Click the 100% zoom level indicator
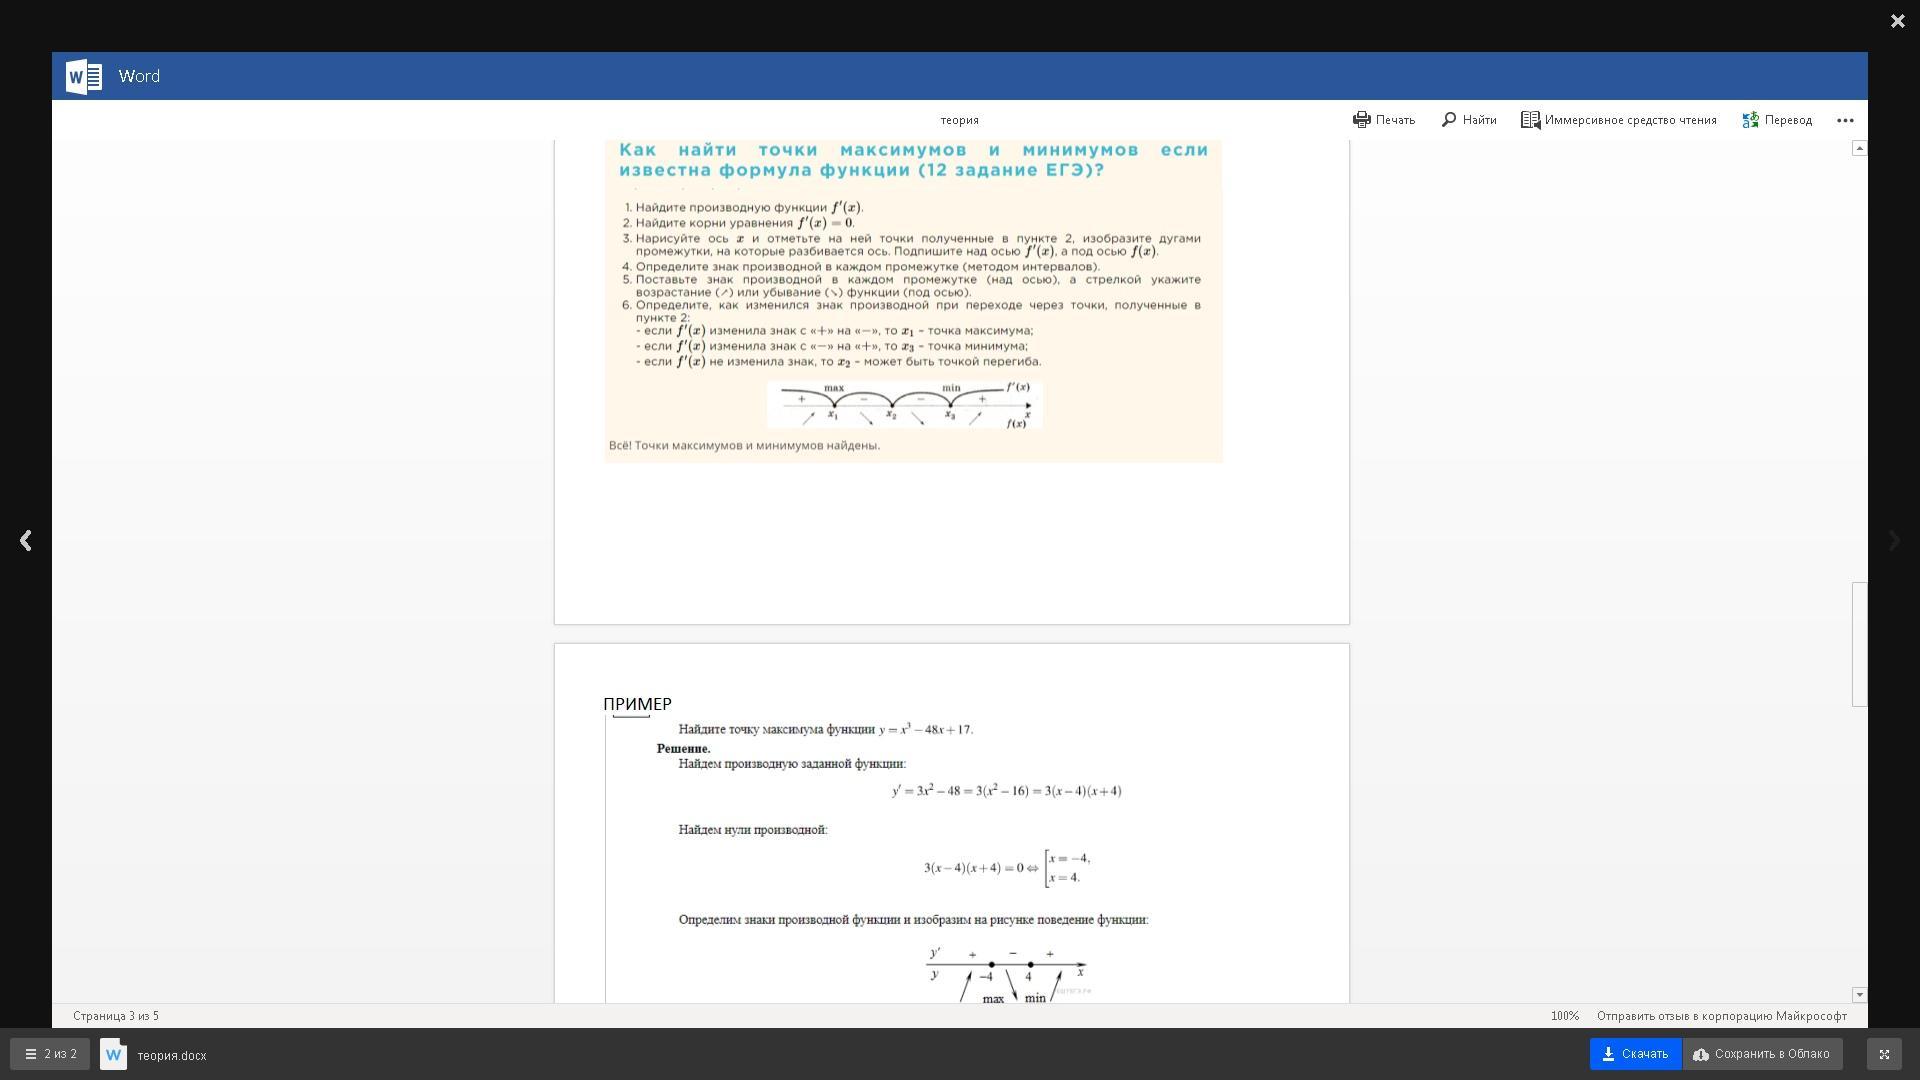Image resolution: width=1920 pixels, height=1080 pixels. pyautogui.click(x=1565, y=1016)
